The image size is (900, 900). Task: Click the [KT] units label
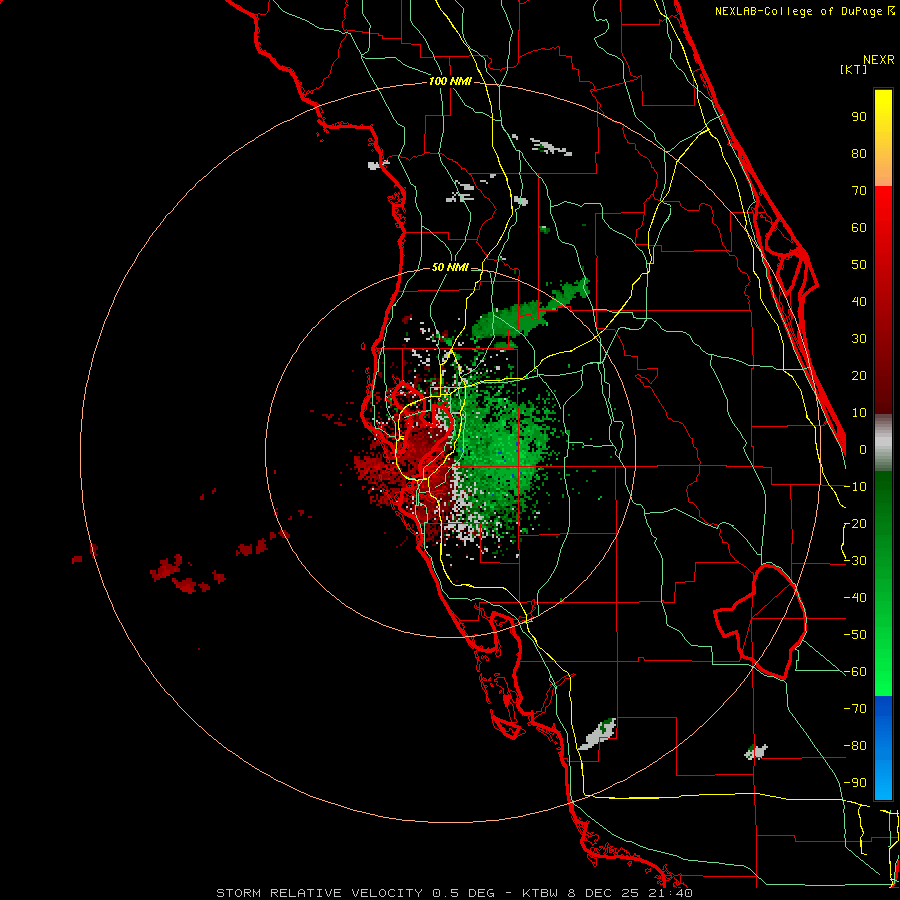(854, 69)
